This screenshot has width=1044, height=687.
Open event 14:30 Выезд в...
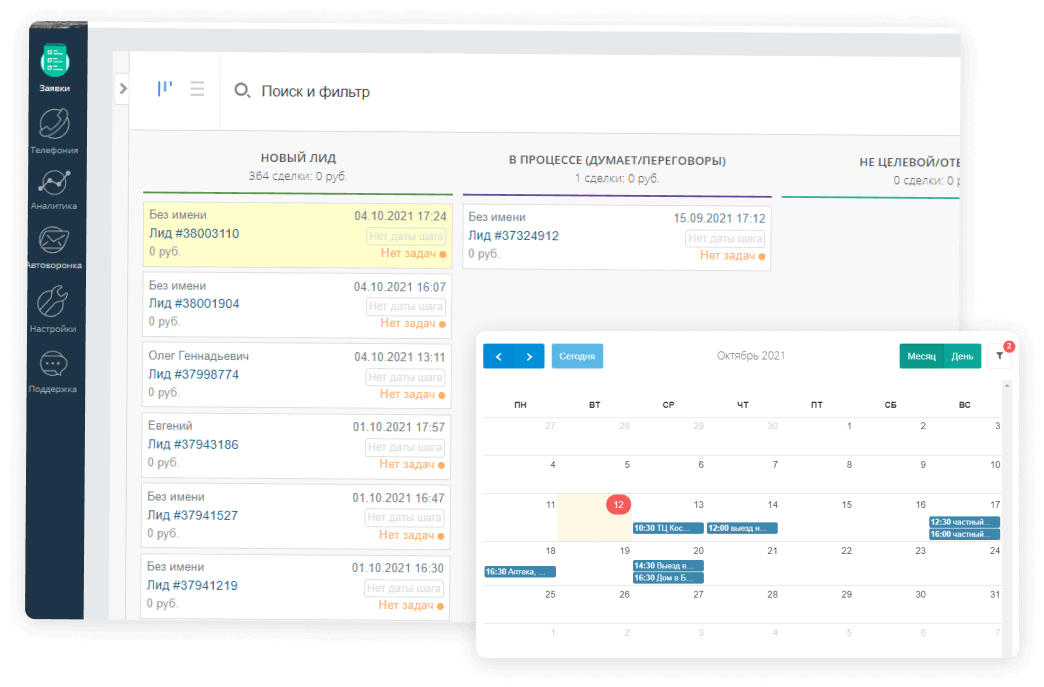668,565
